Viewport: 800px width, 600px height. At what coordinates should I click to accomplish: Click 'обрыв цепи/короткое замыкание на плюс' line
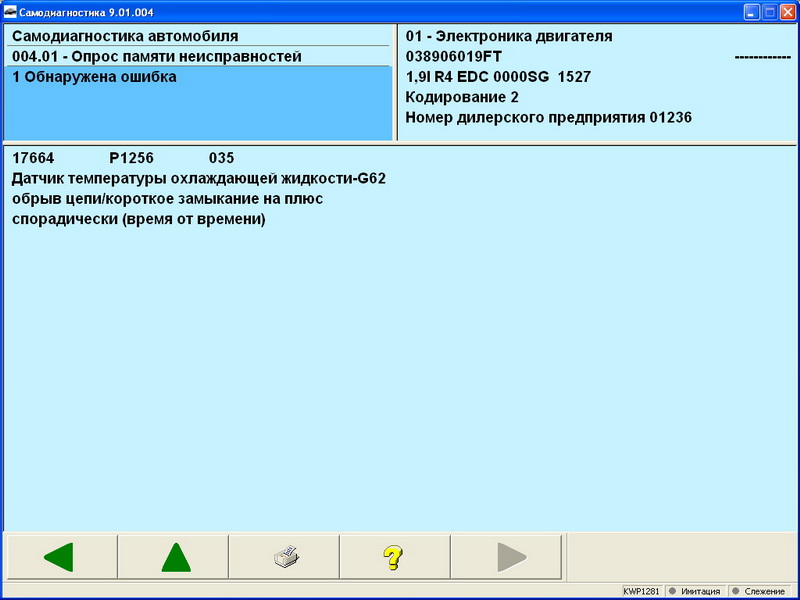[167, 199]
